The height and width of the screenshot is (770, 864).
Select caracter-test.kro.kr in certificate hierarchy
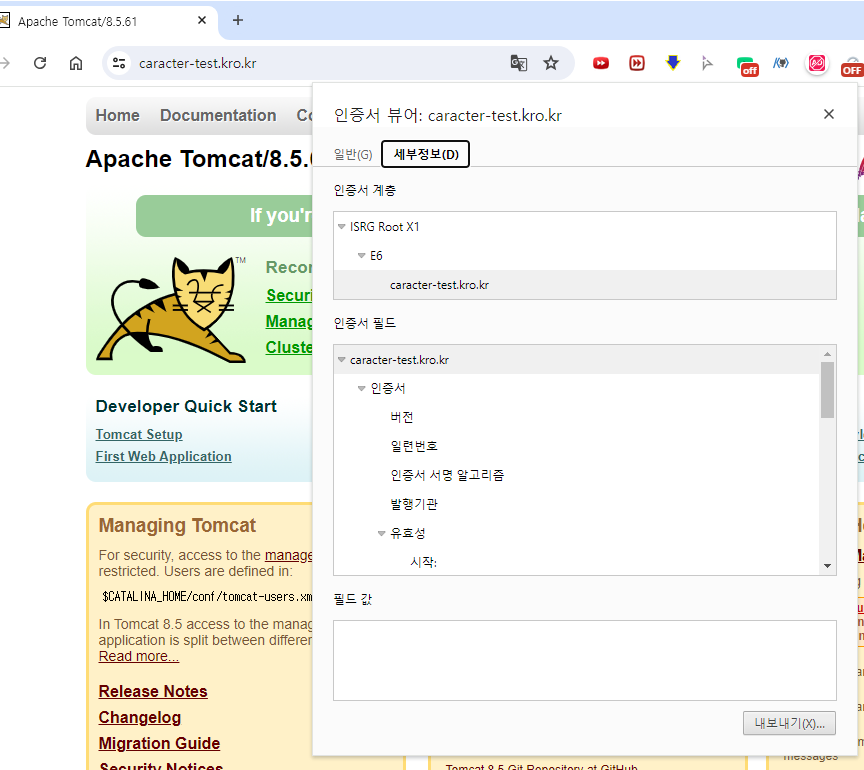coord(439,285)
